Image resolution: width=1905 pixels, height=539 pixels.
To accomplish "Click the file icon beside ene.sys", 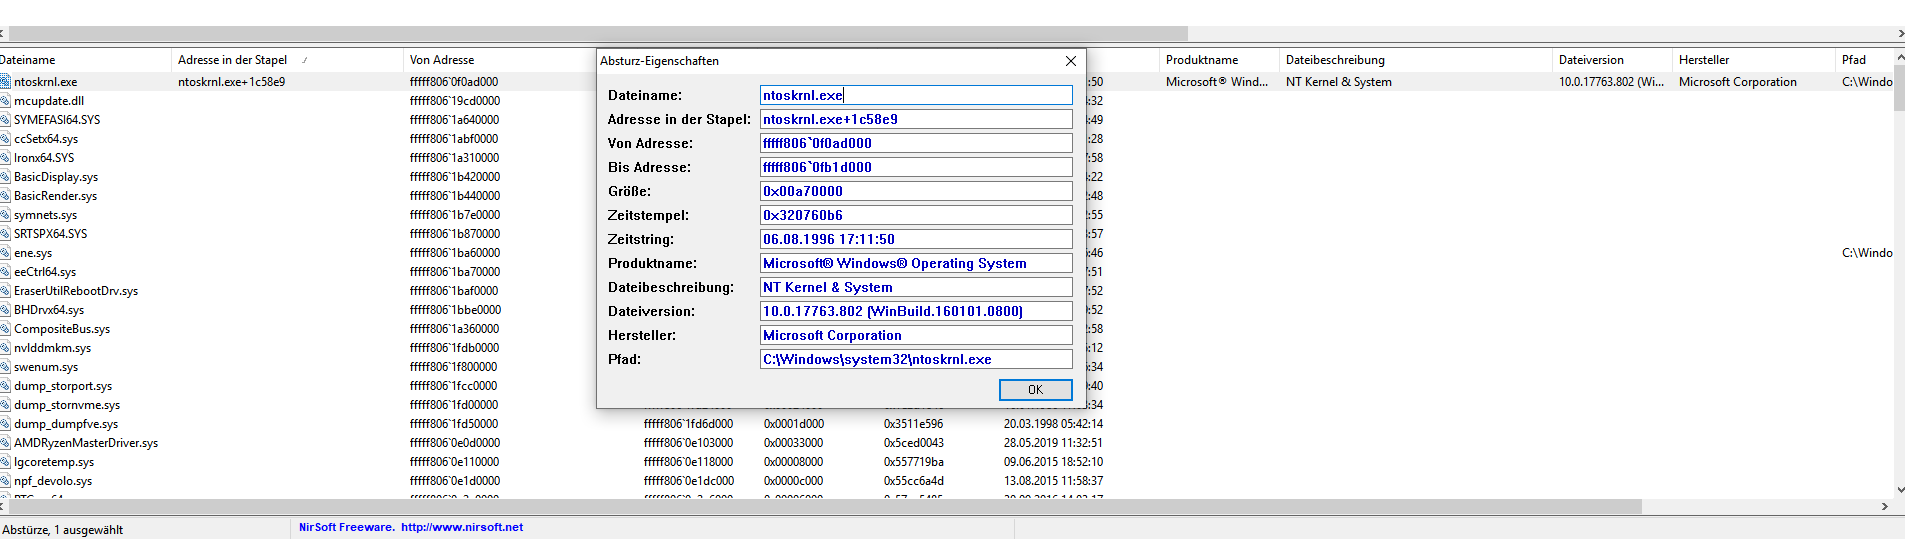I will 5,253.
